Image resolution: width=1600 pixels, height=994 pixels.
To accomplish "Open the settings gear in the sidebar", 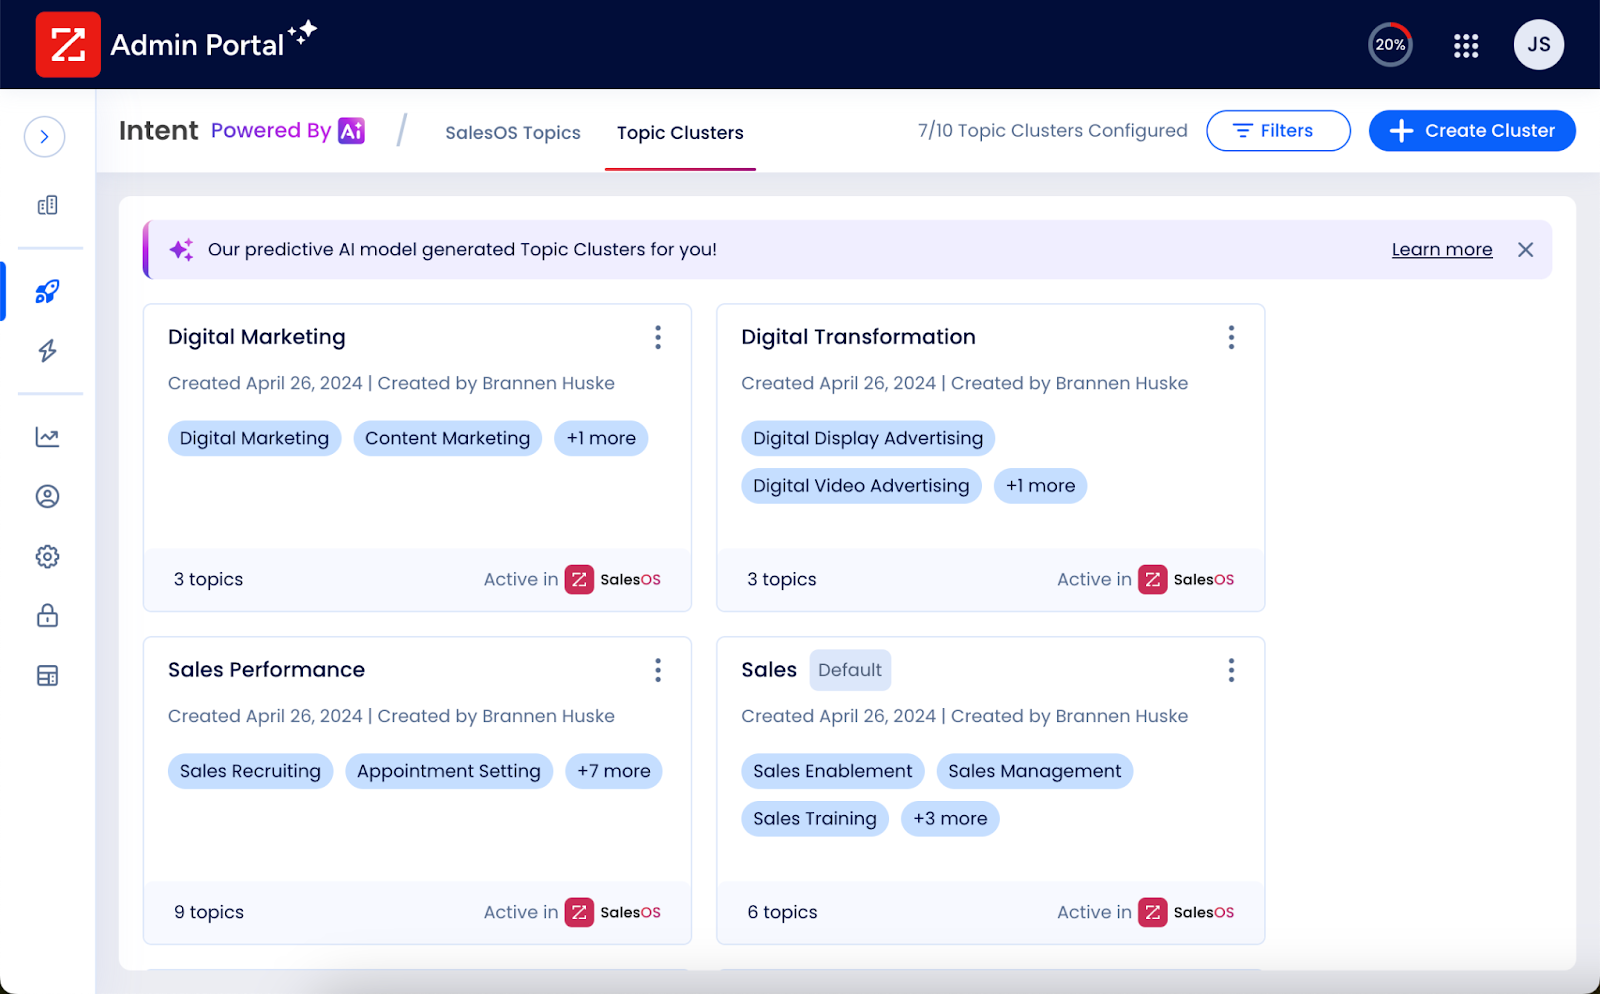I will pos(47,556).
